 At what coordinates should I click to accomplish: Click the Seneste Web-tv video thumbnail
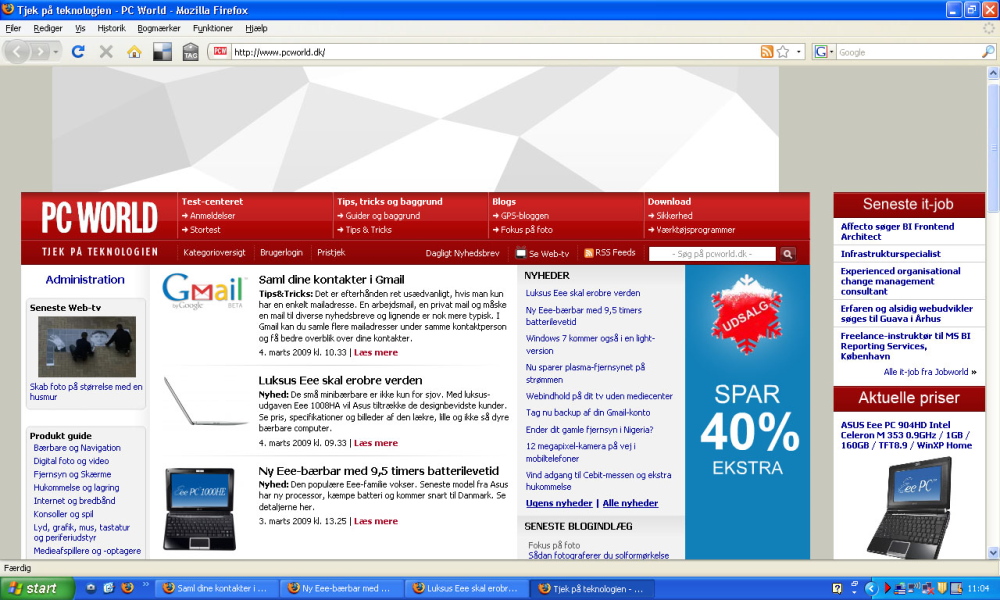(x=87, y=347)
